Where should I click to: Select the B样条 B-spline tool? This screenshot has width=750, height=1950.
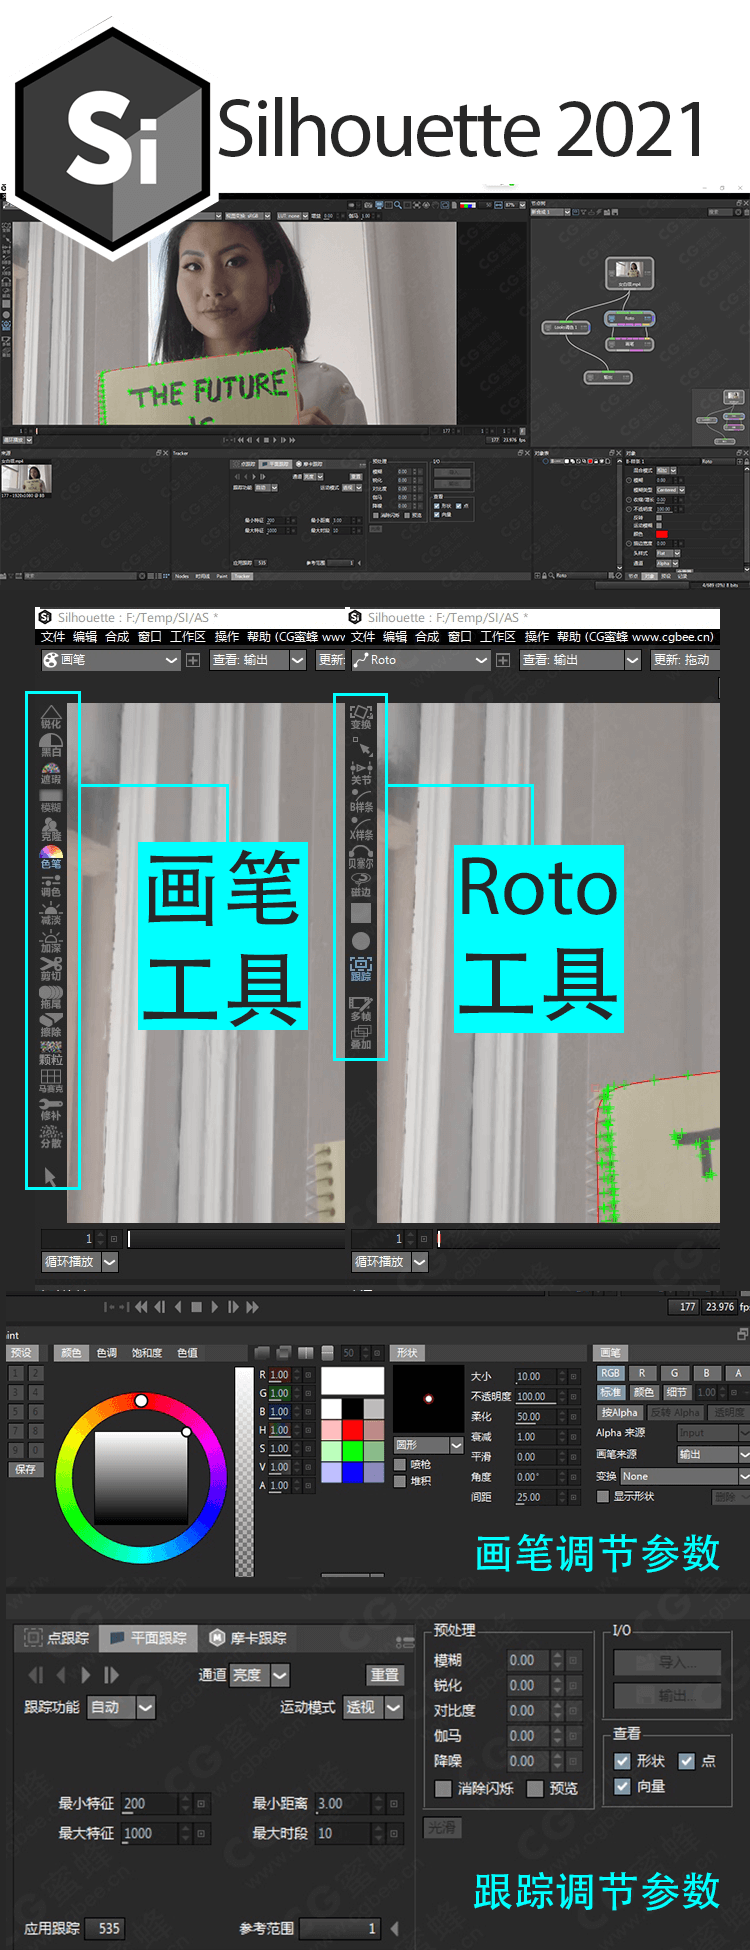tap(361, 800)
